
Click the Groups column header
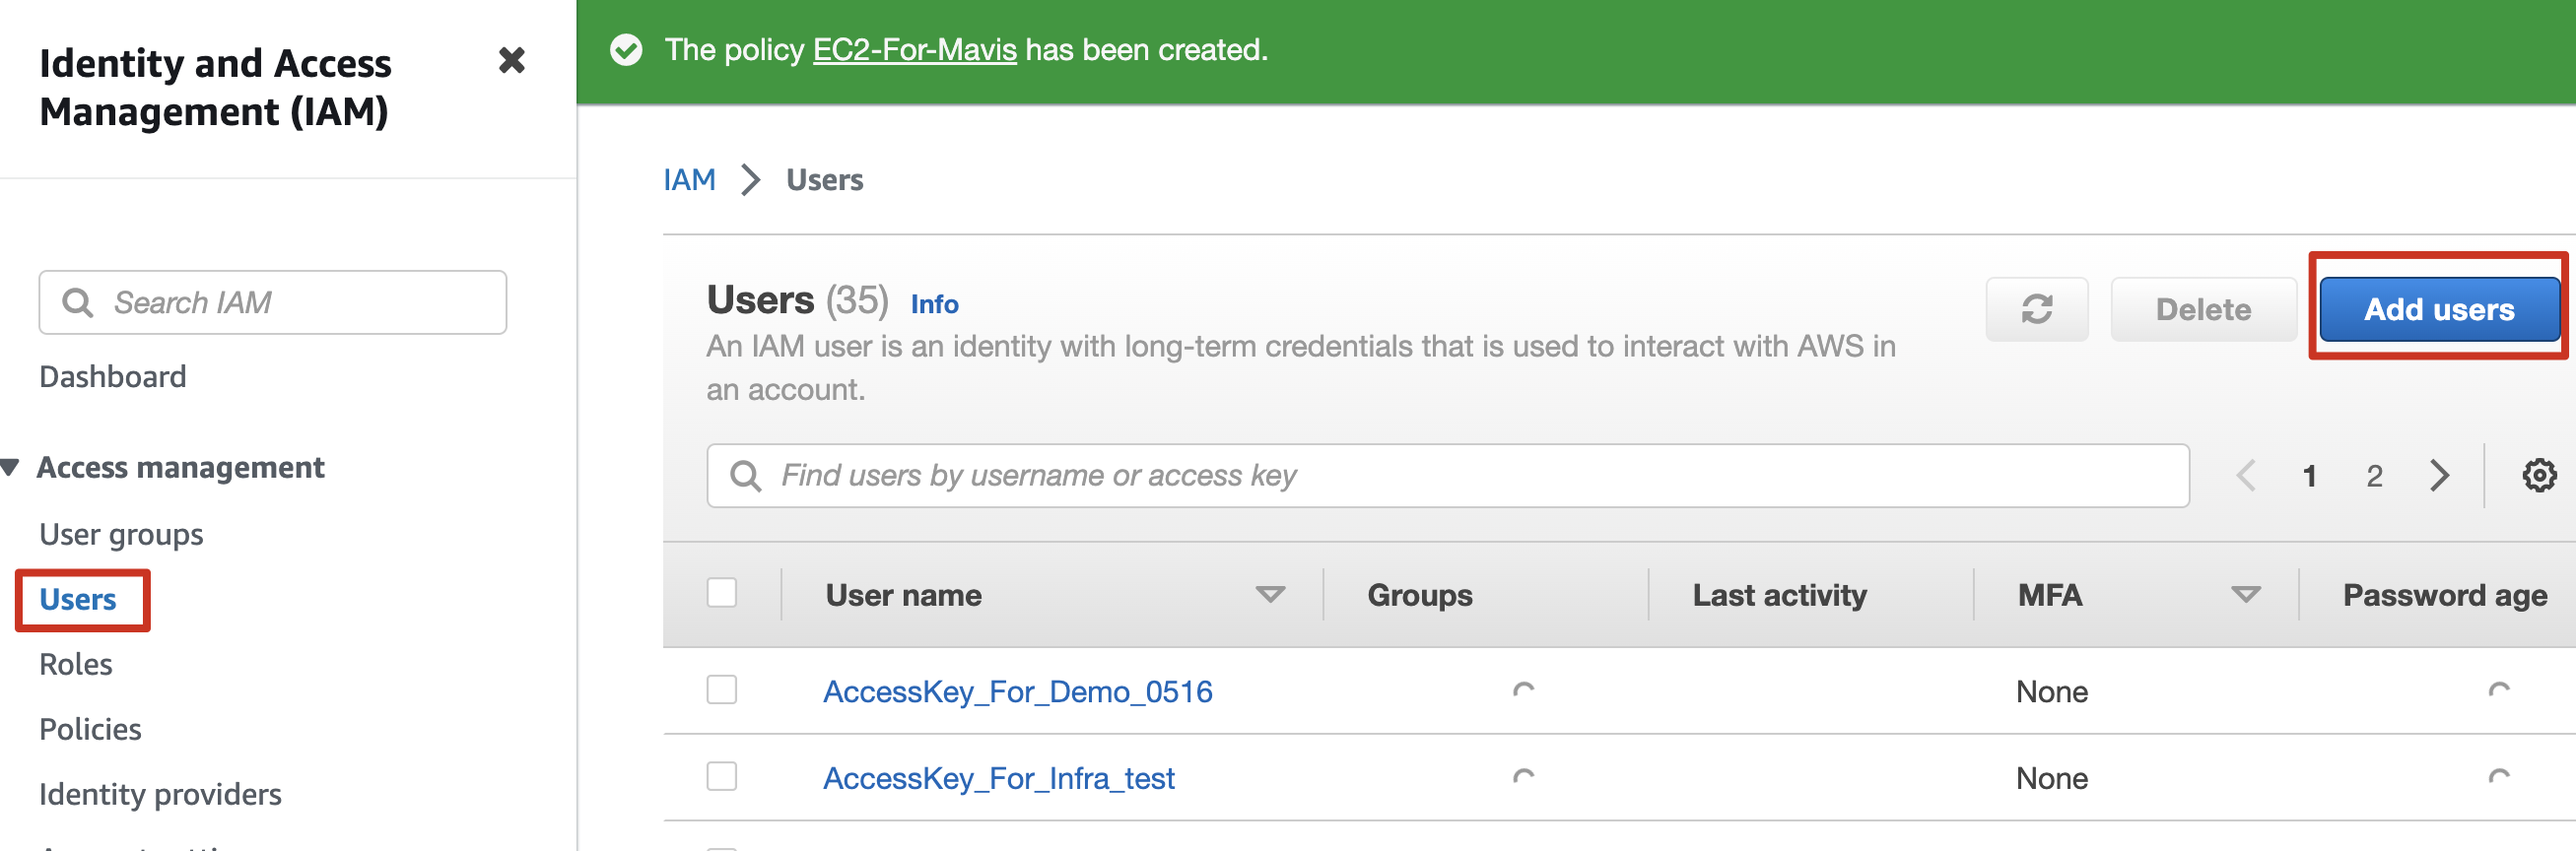[x=1419, y=595]
